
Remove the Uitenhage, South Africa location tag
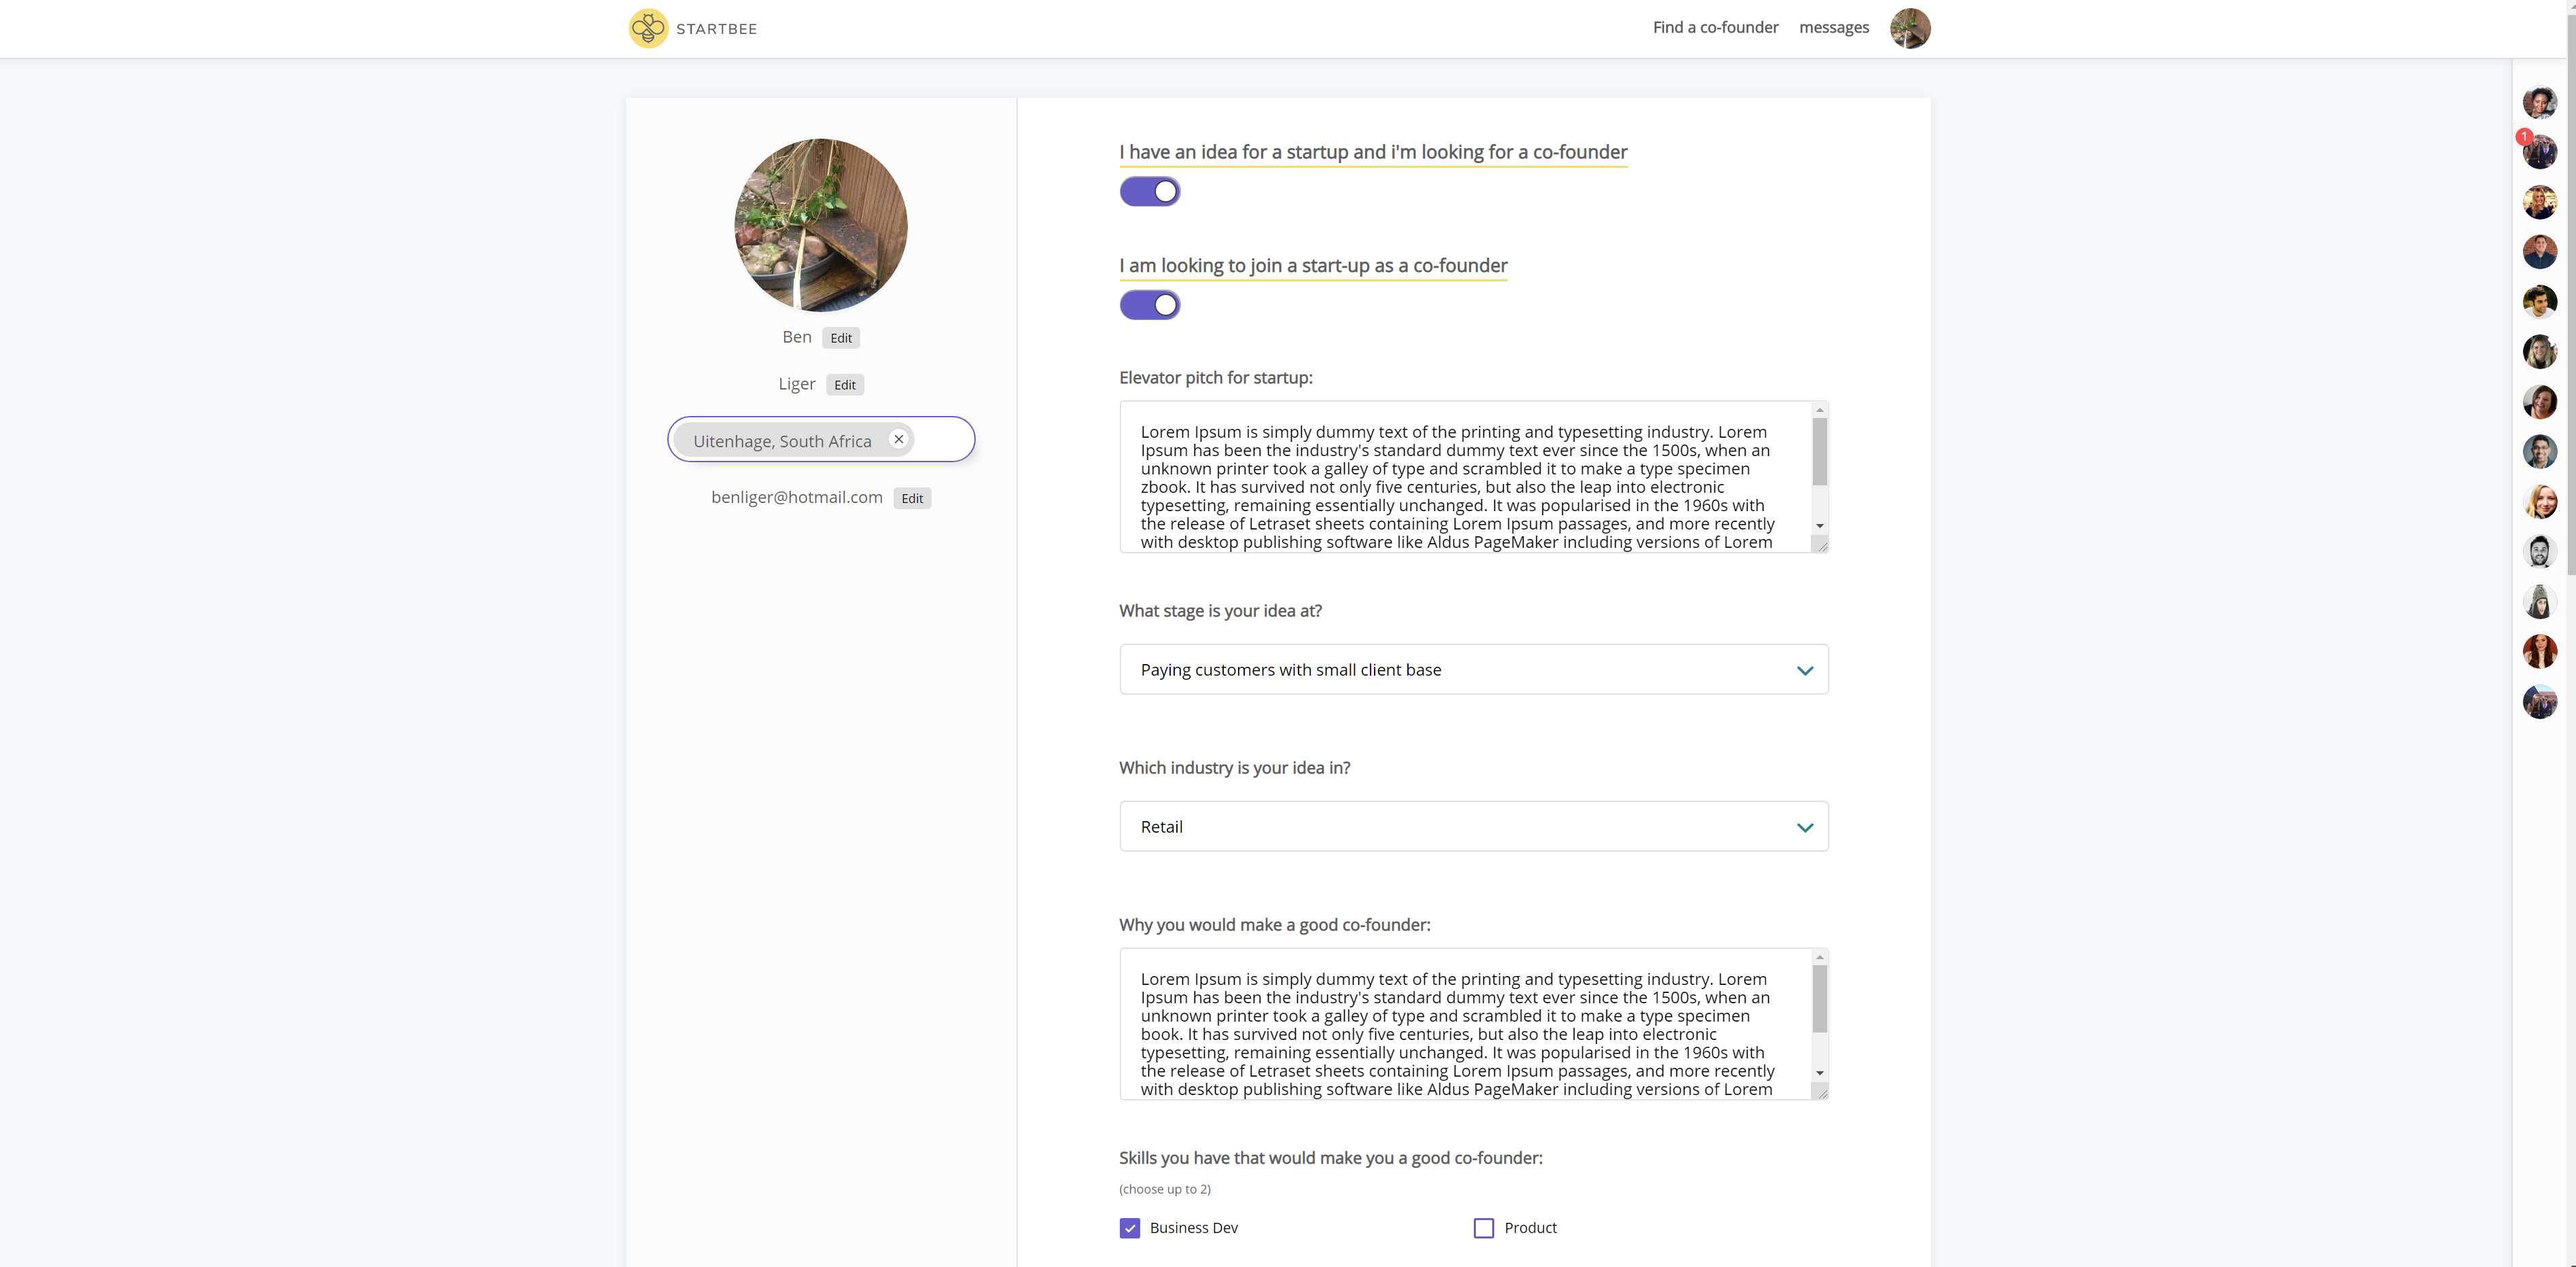tap(898, 439)
